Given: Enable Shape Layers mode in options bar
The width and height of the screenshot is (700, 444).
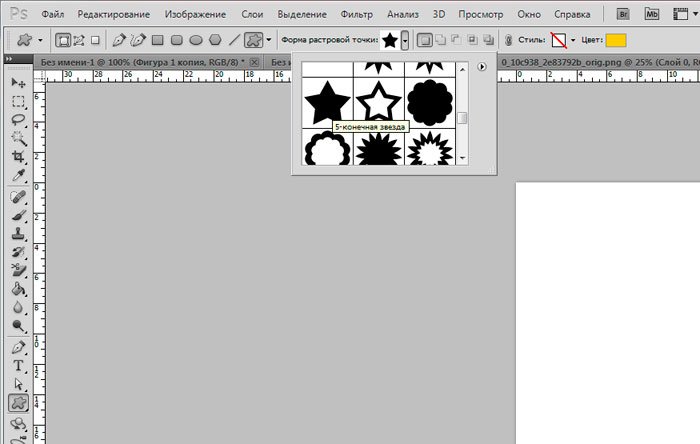Looking at the screenshot, I should 63,40.
